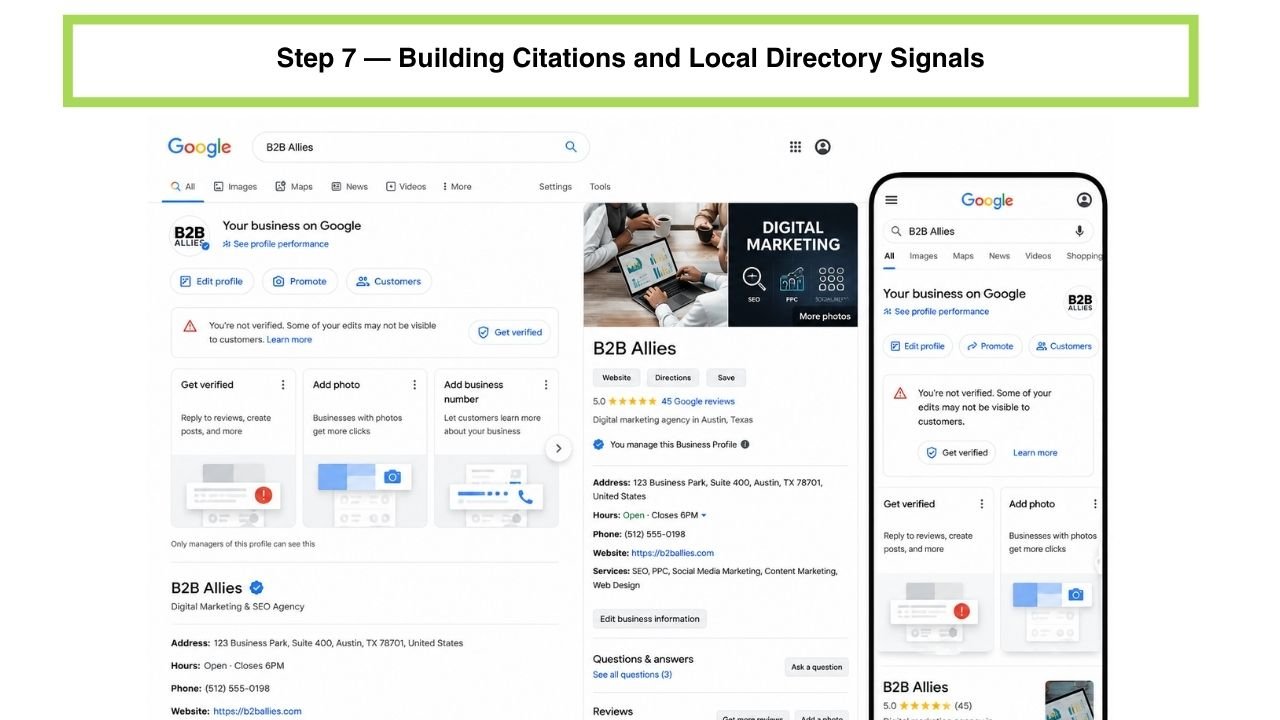Click the 'Directions' button in the knowledge panel
Image resolution: width=1280 pixels, height=720 pixels.
pos(673,378)
